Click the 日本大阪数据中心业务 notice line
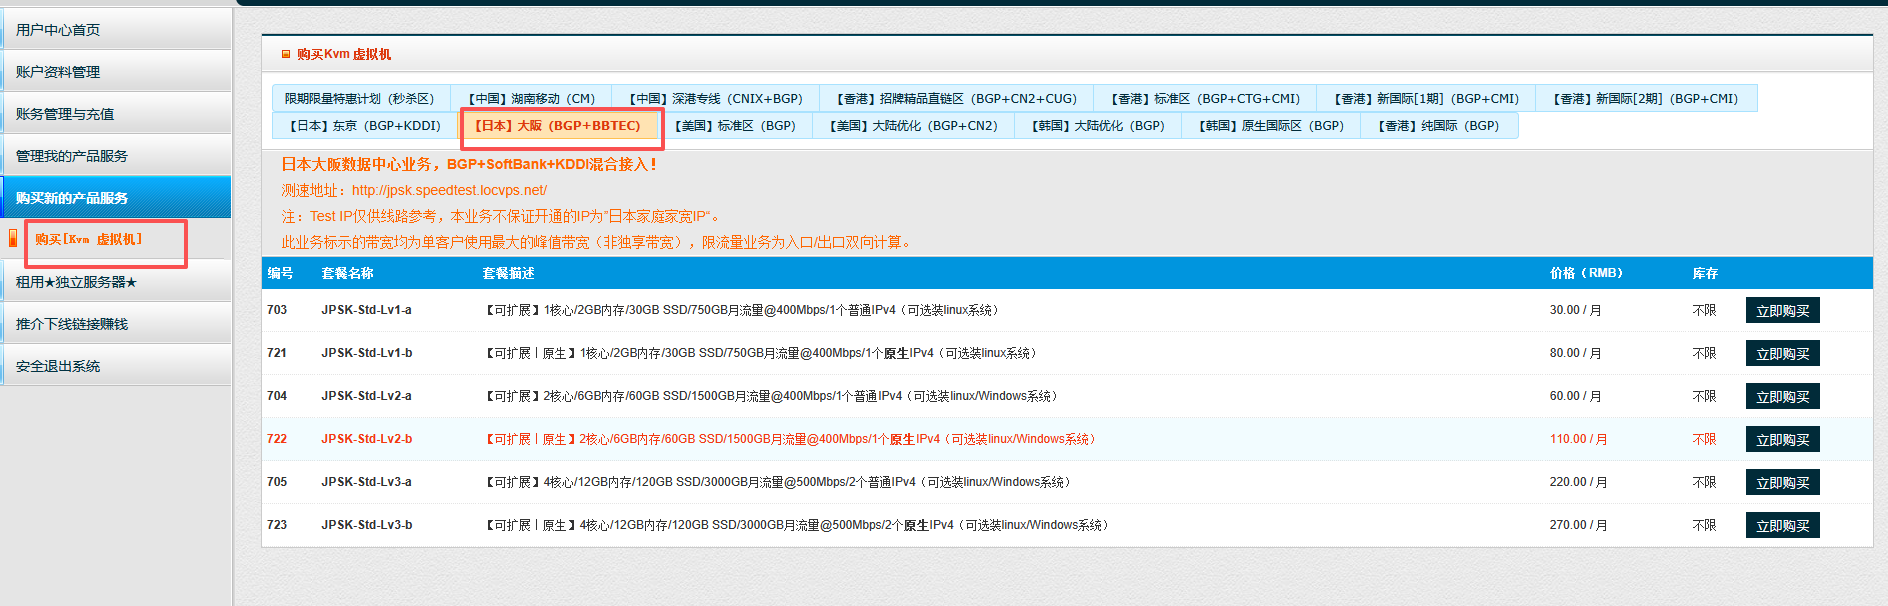 [x=469, y=164]
